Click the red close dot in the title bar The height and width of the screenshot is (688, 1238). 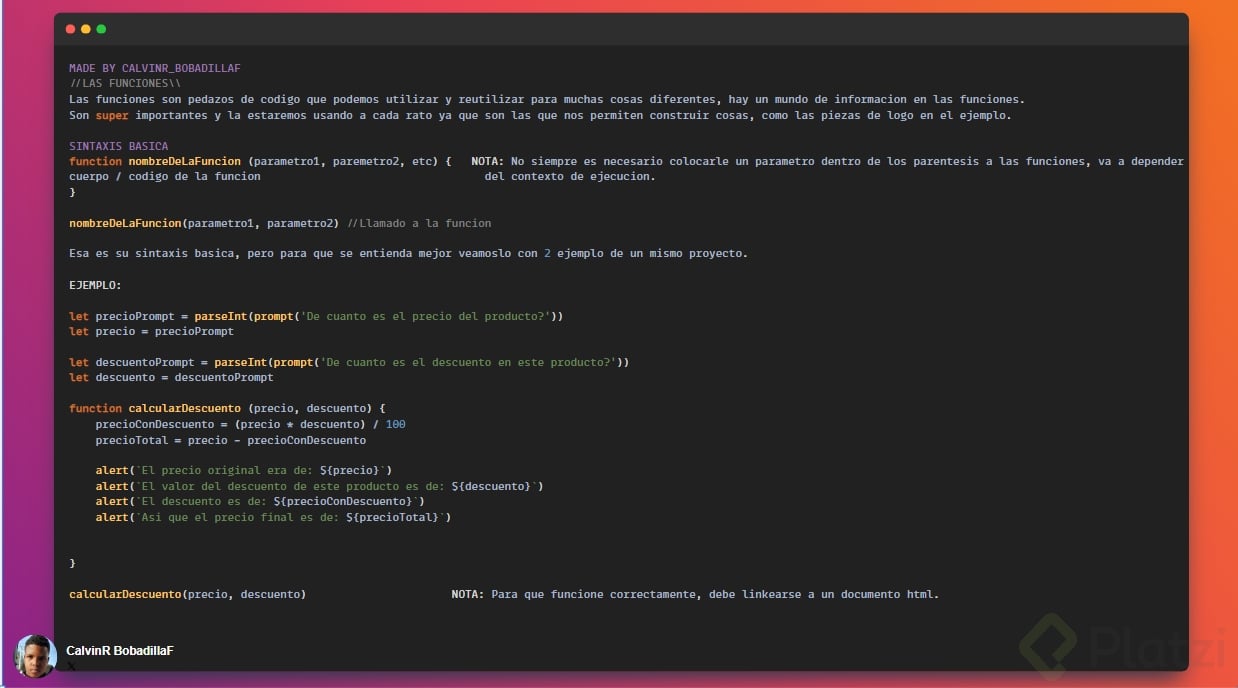[70, 29]
